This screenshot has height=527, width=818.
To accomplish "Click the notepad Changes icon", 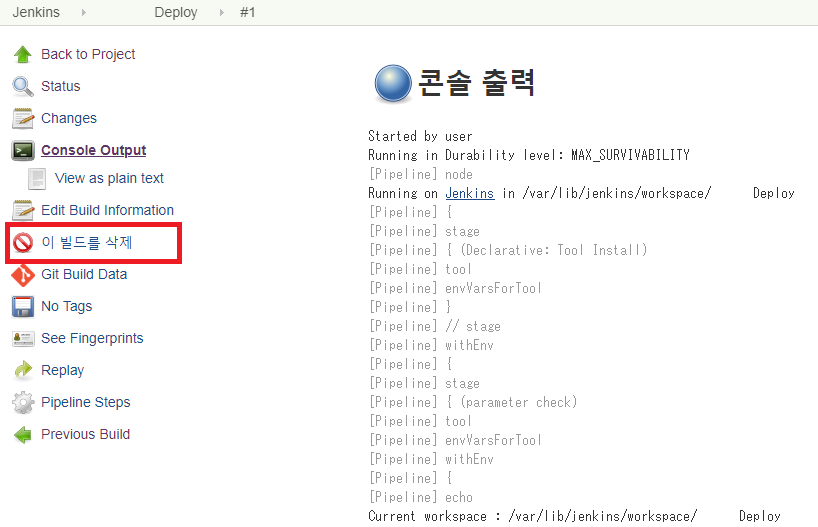I will (22, 118).
